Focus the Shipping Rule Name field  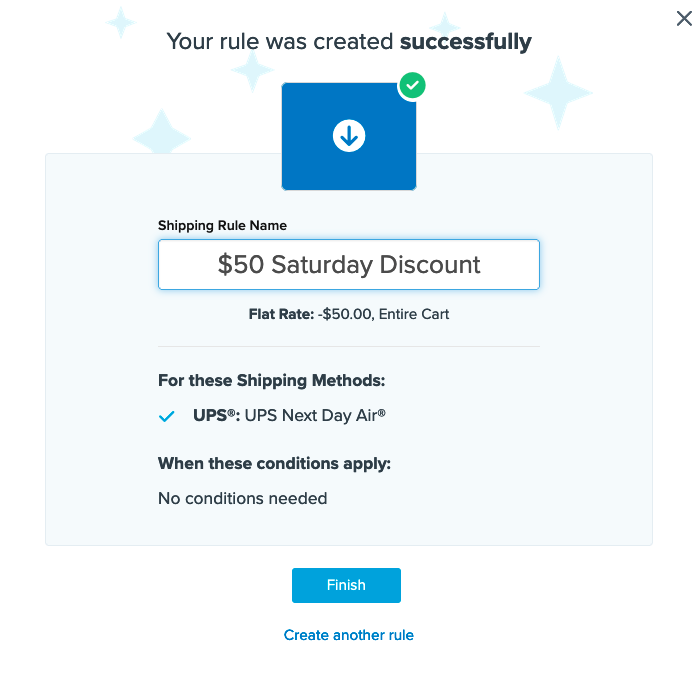349,265
